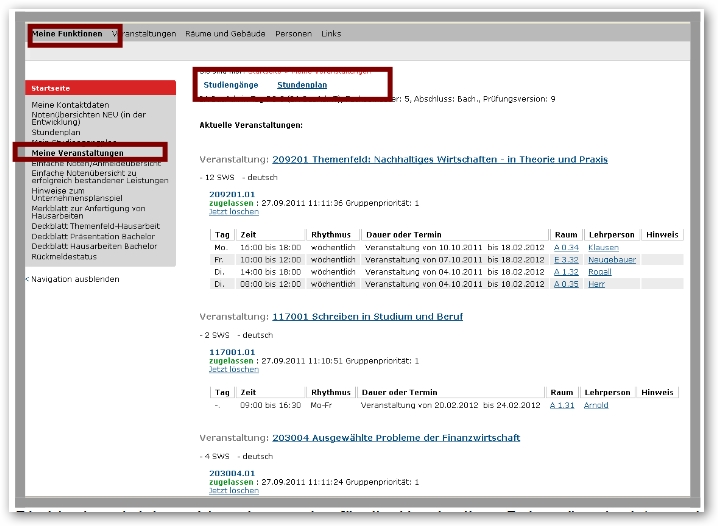Viewport: 718px width, 526px height.
Task: Open Rückmeldestatus sidebar link
Action: point(64,257)
